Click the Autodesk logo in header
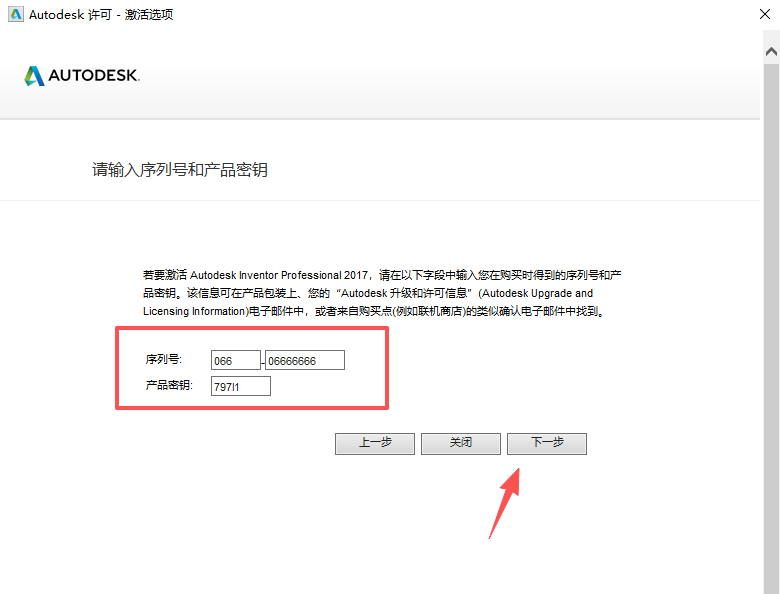Image resolution: width=780 pixels, height=594 pixels. (x=82, y=76)
